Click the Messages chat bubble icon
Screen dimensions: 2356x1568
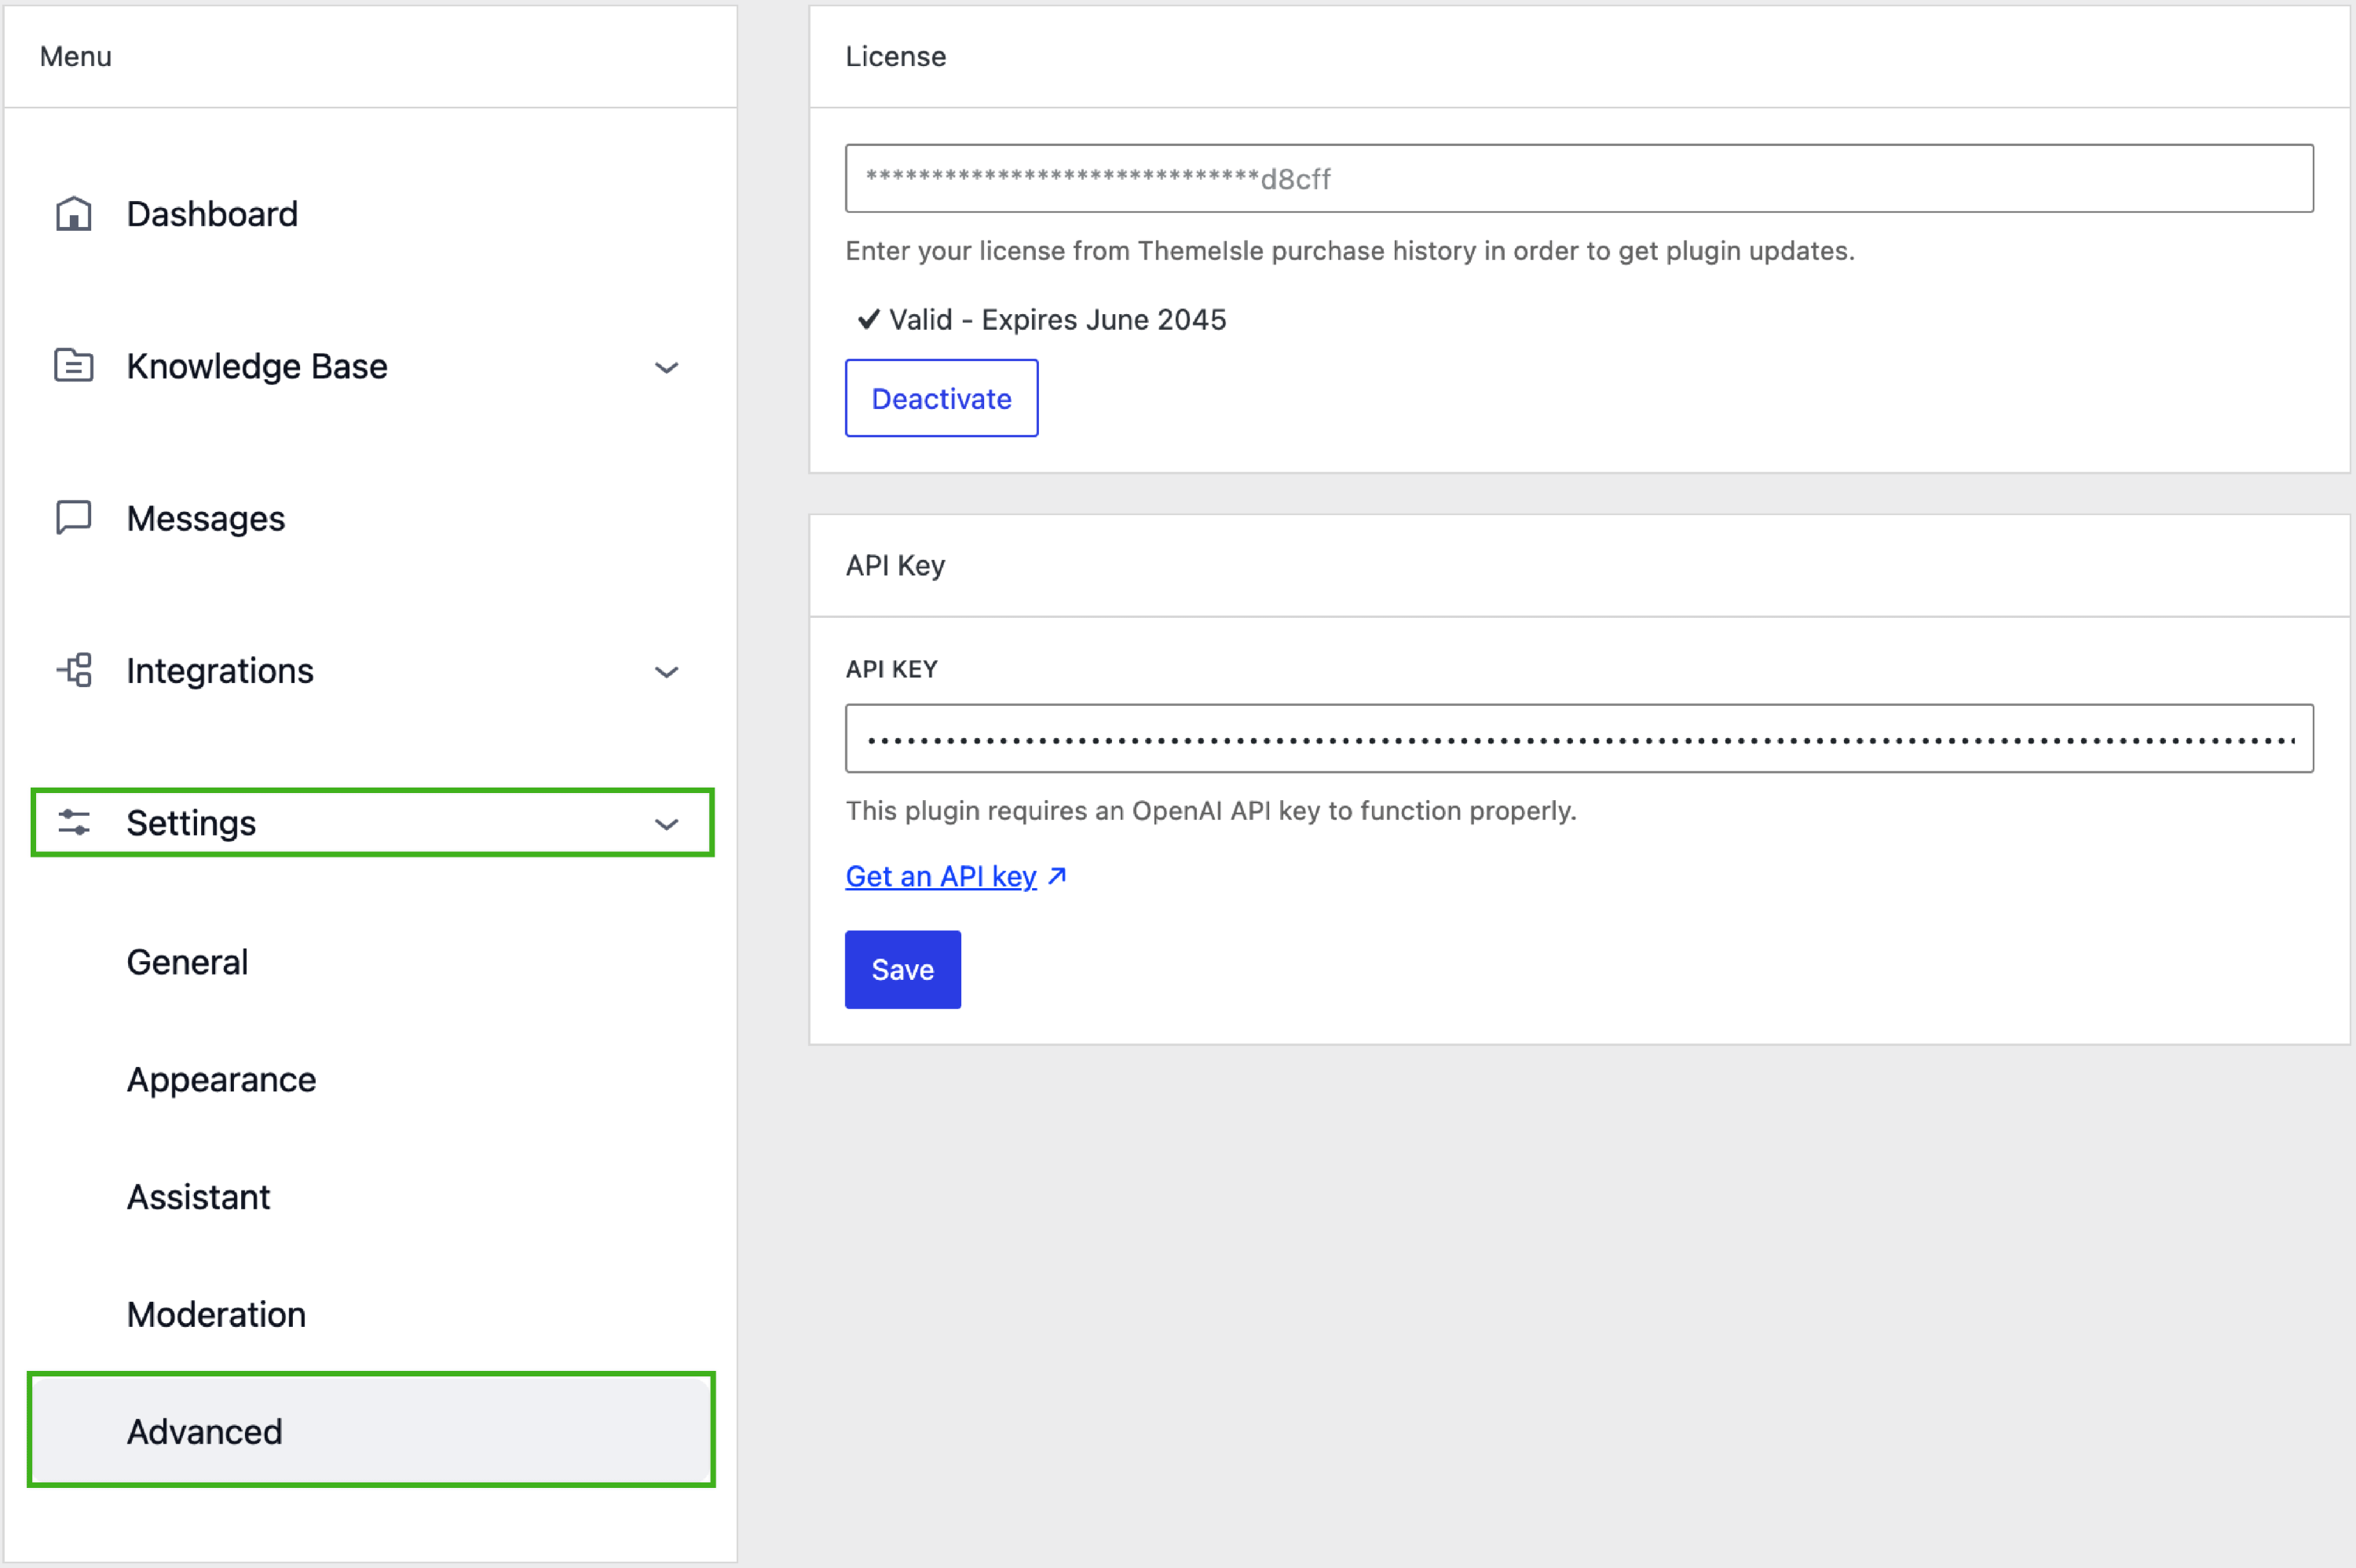(x=73, y=518)
